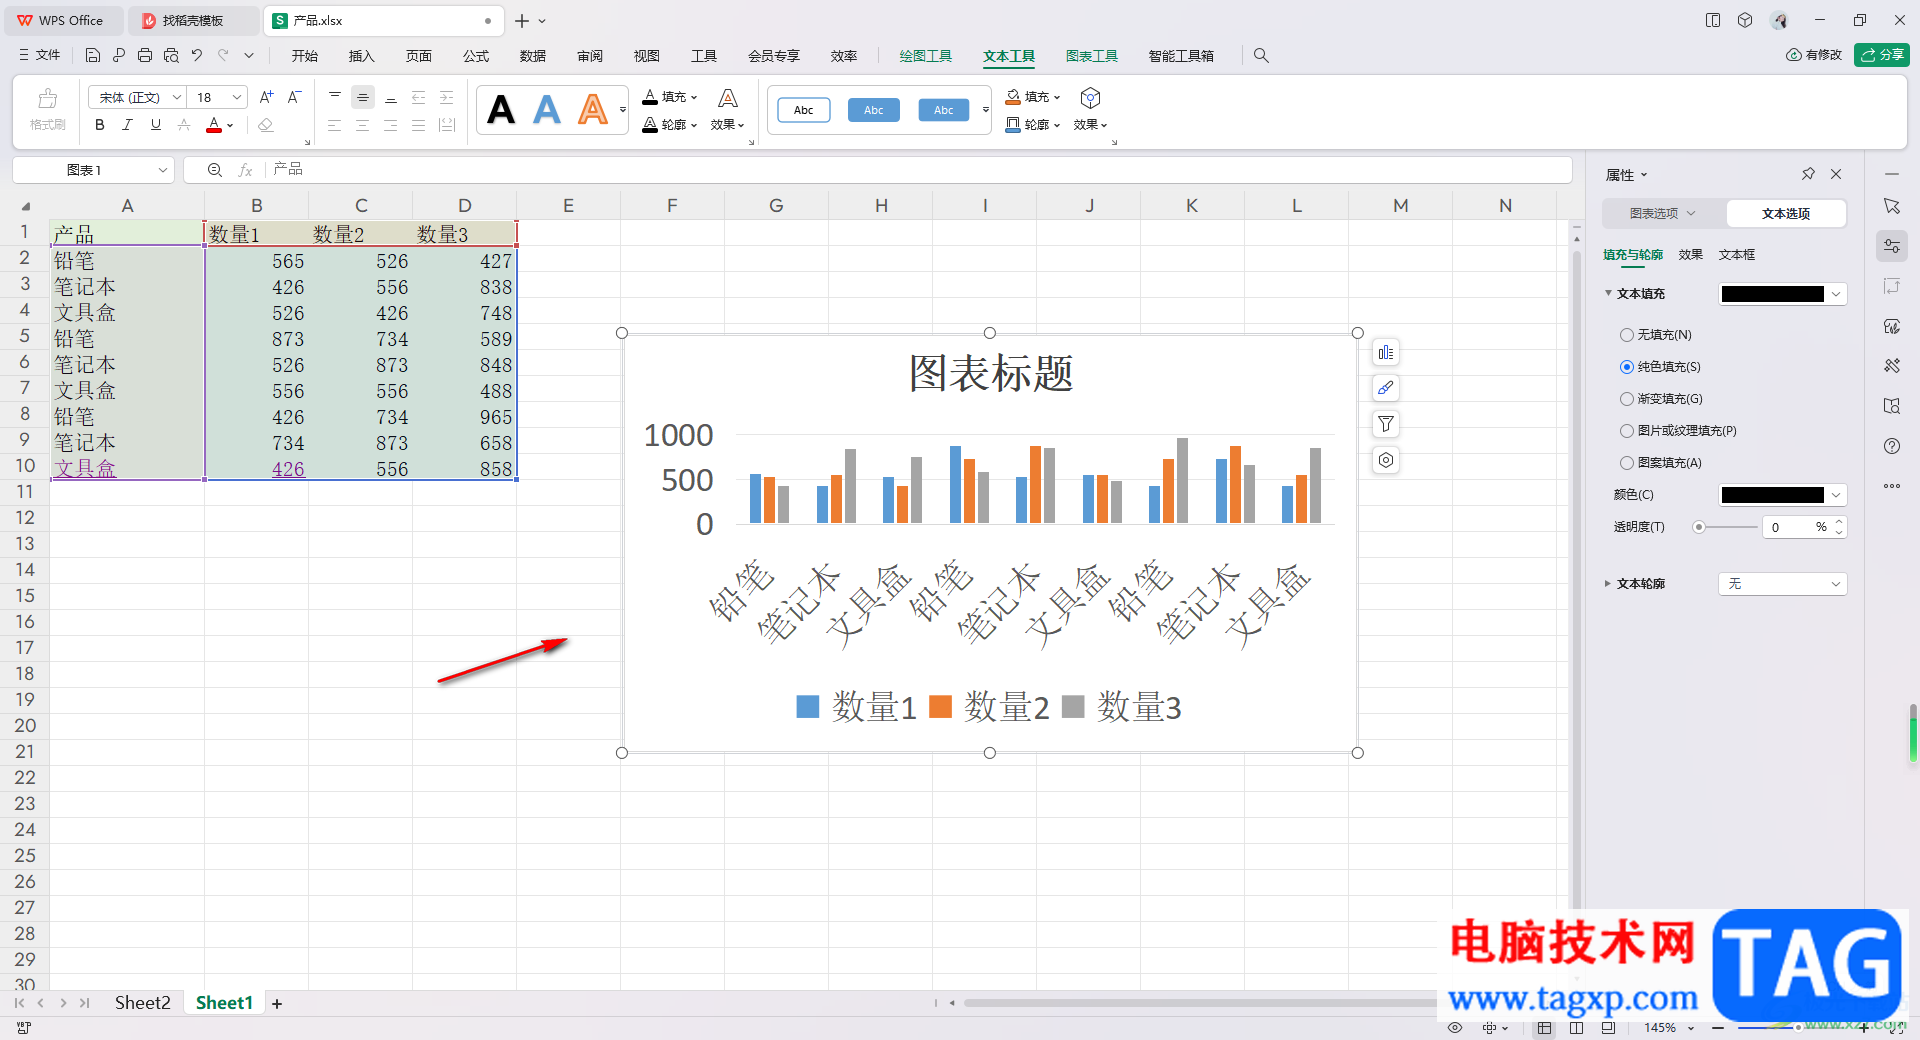1920x1040 pixels.
Task: Switch to the 效果 sub-tab in properties
Action: pos(1691,255)
